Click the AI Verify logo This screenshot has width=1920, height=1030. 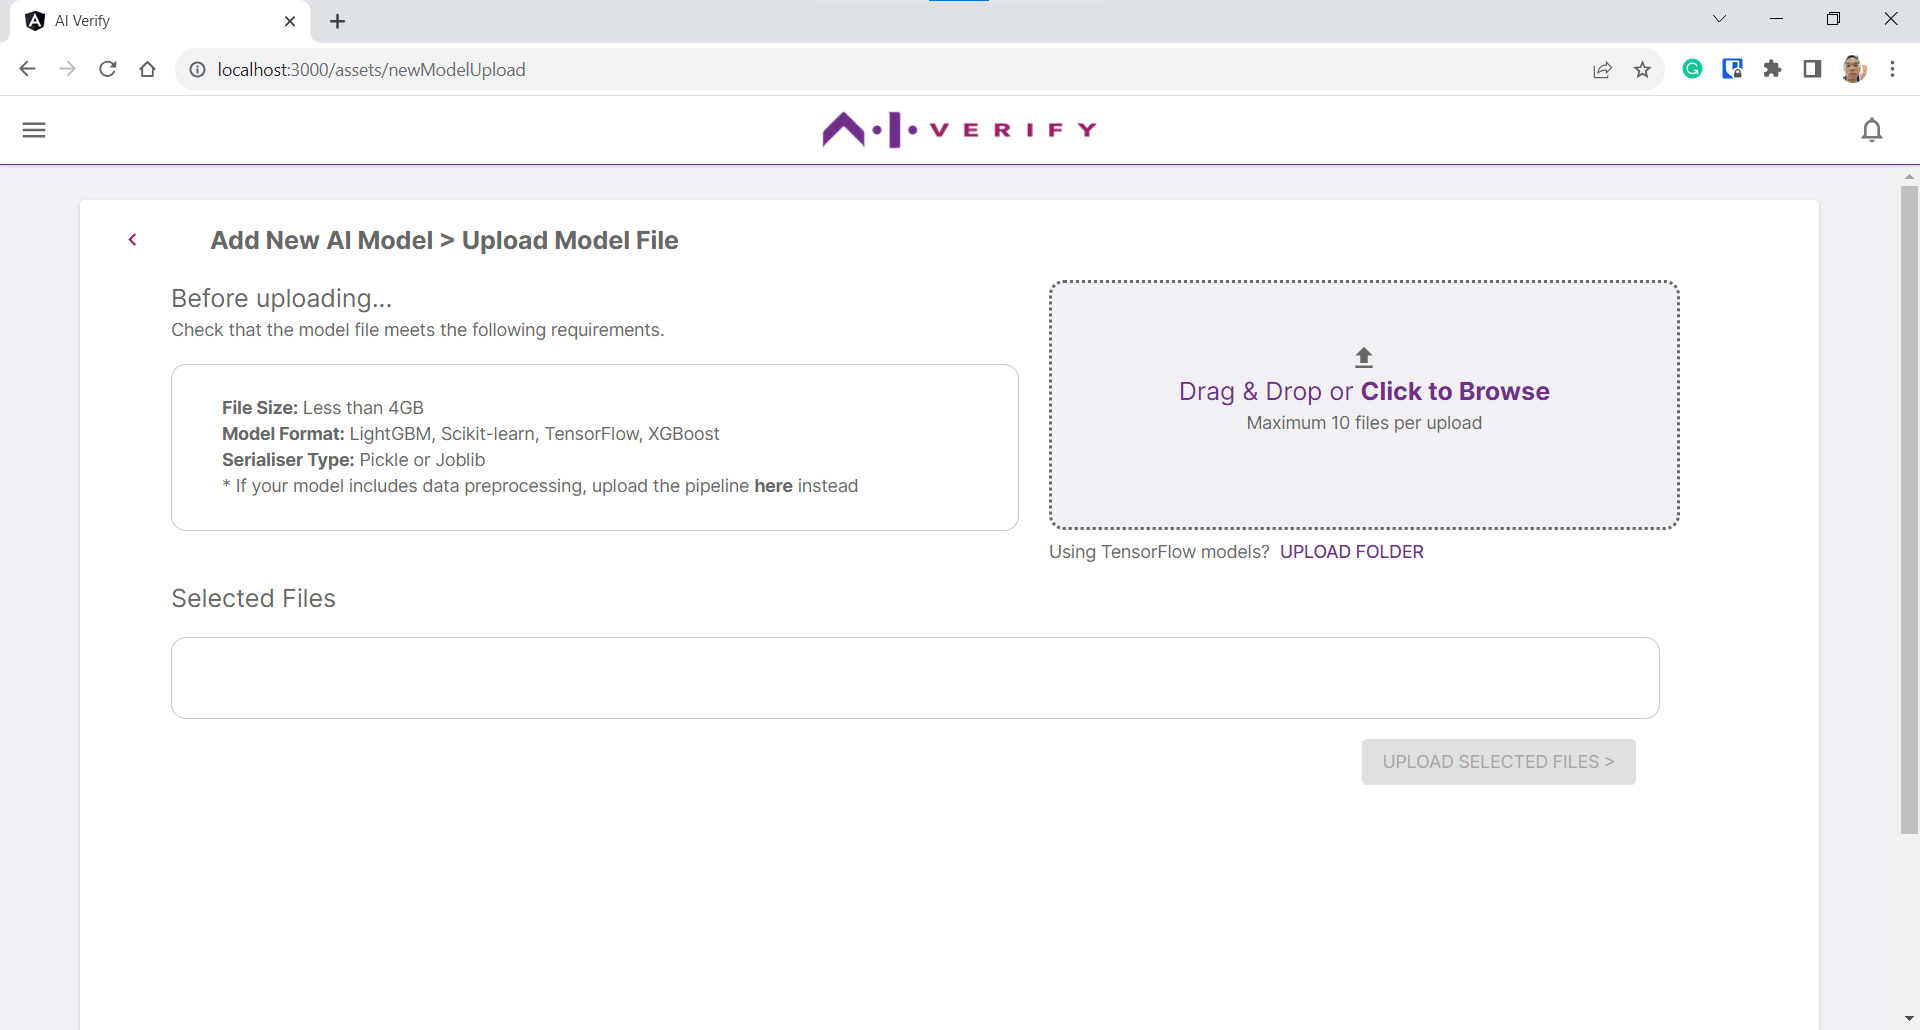[958, 129]
